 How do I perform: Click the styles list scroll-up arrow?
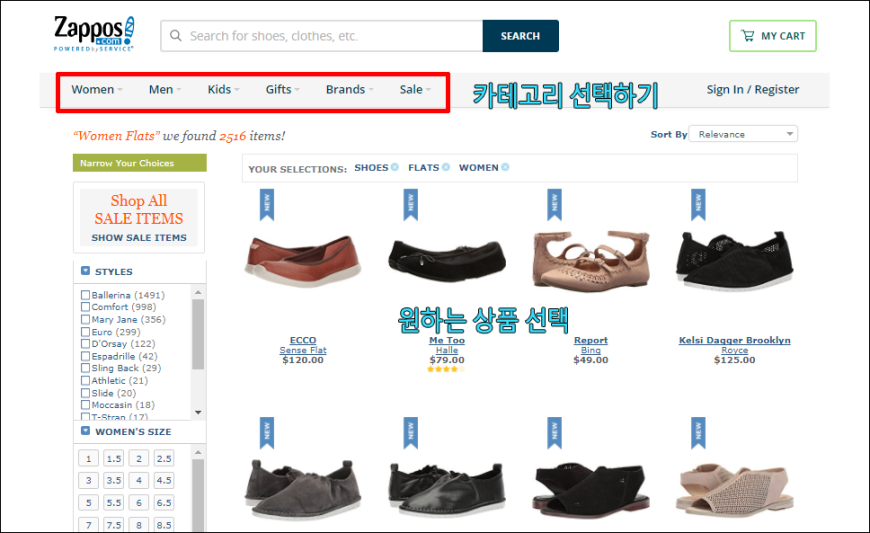pyautogui.click(x=198, y=292)
